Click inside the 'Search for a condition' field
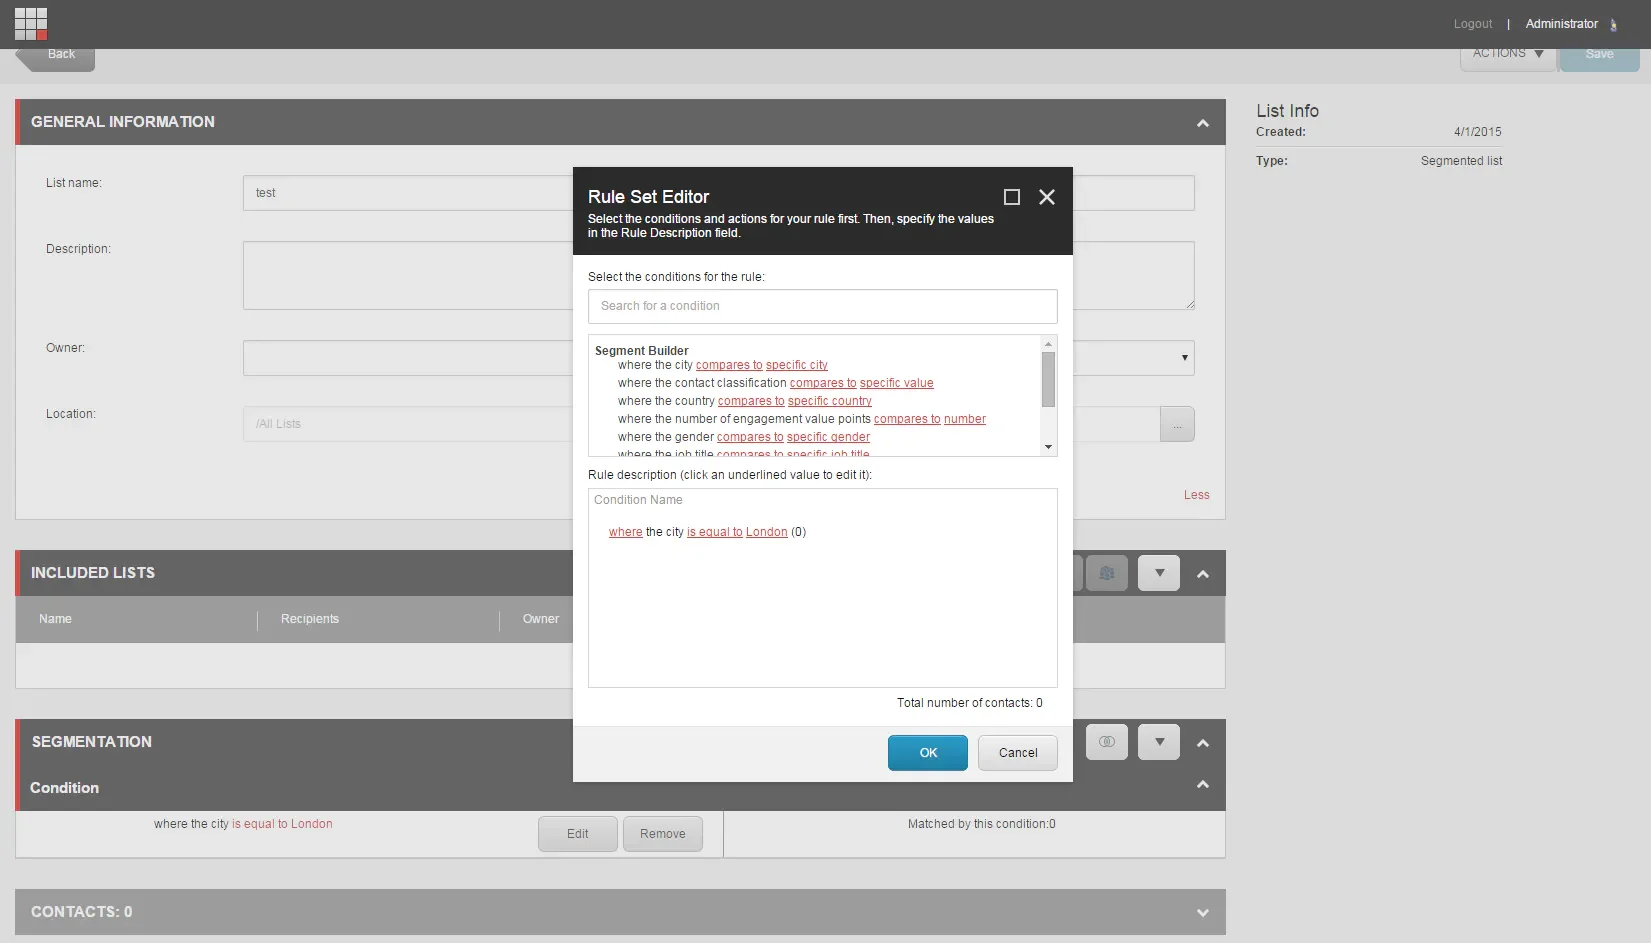The image size is (1651, 943). (821, 306)
